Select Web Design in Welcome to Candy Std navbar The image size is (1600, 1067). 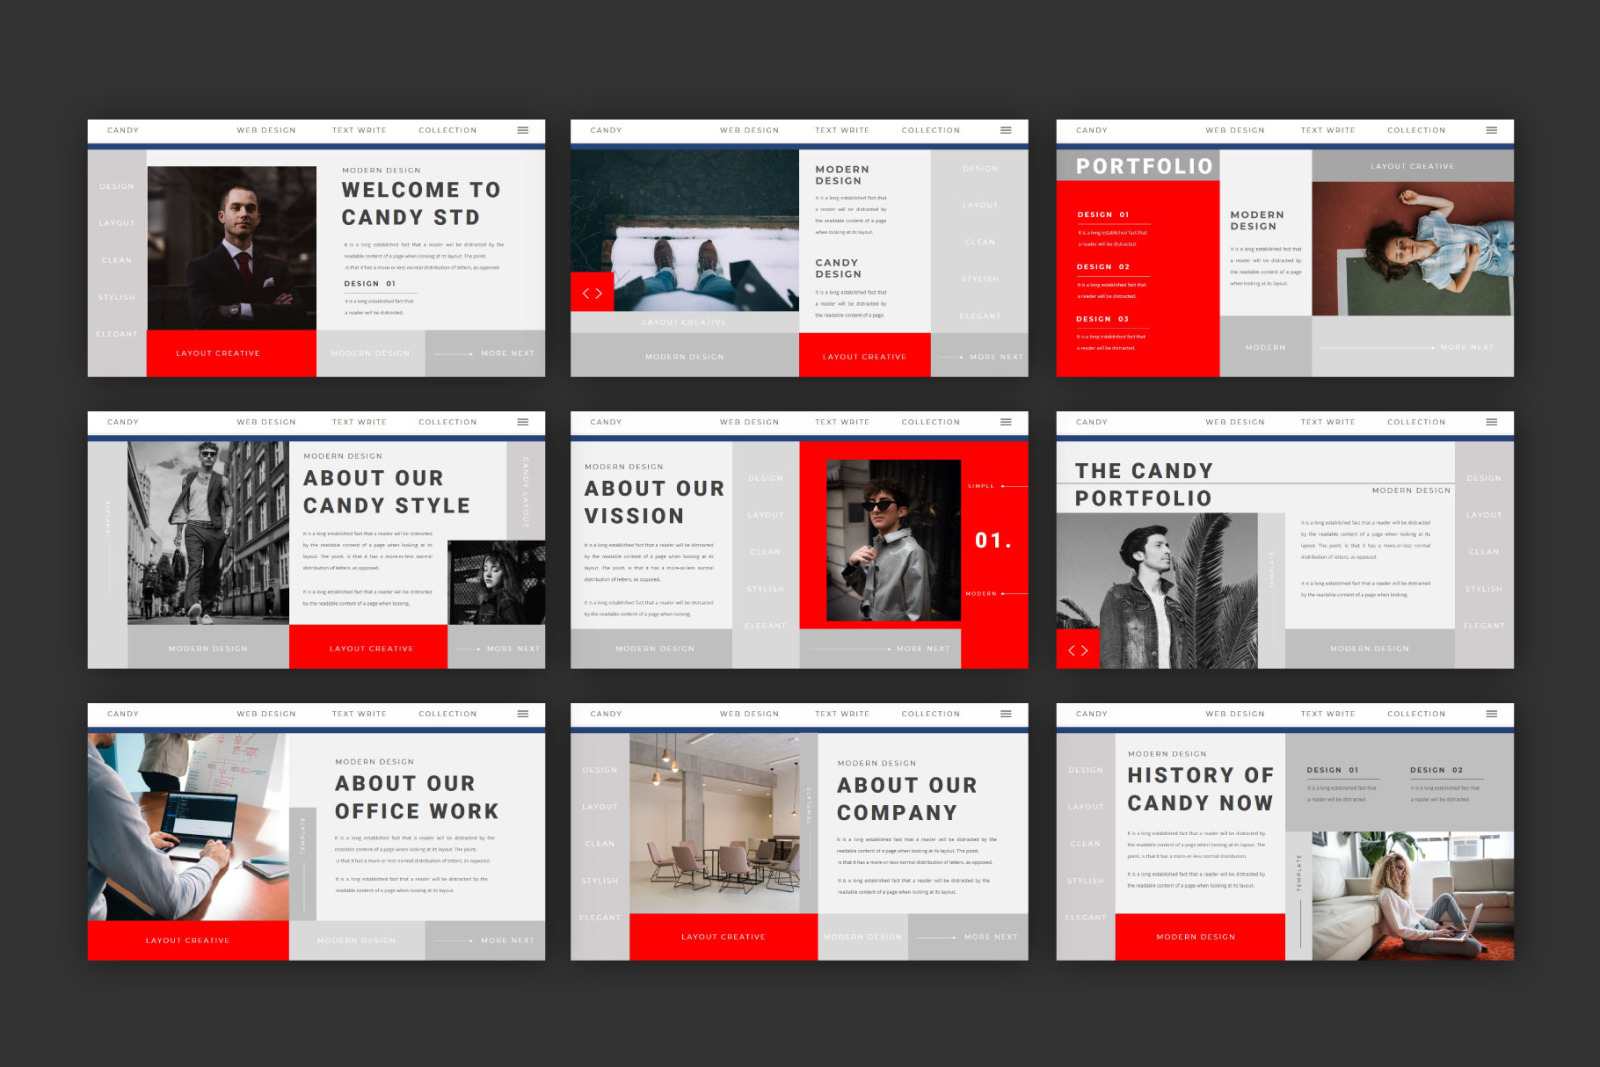tap(266, 130)
